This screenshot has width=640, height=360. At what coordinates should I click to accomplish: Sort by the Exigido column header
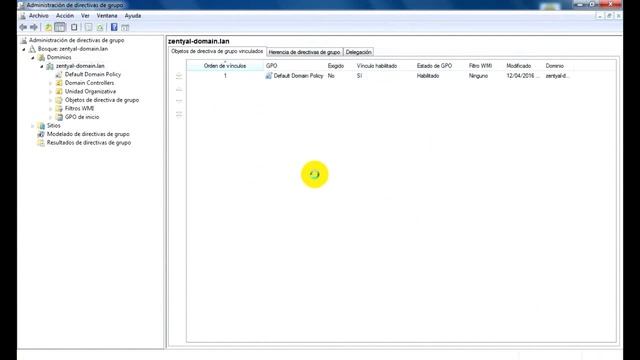pos(340,66)
